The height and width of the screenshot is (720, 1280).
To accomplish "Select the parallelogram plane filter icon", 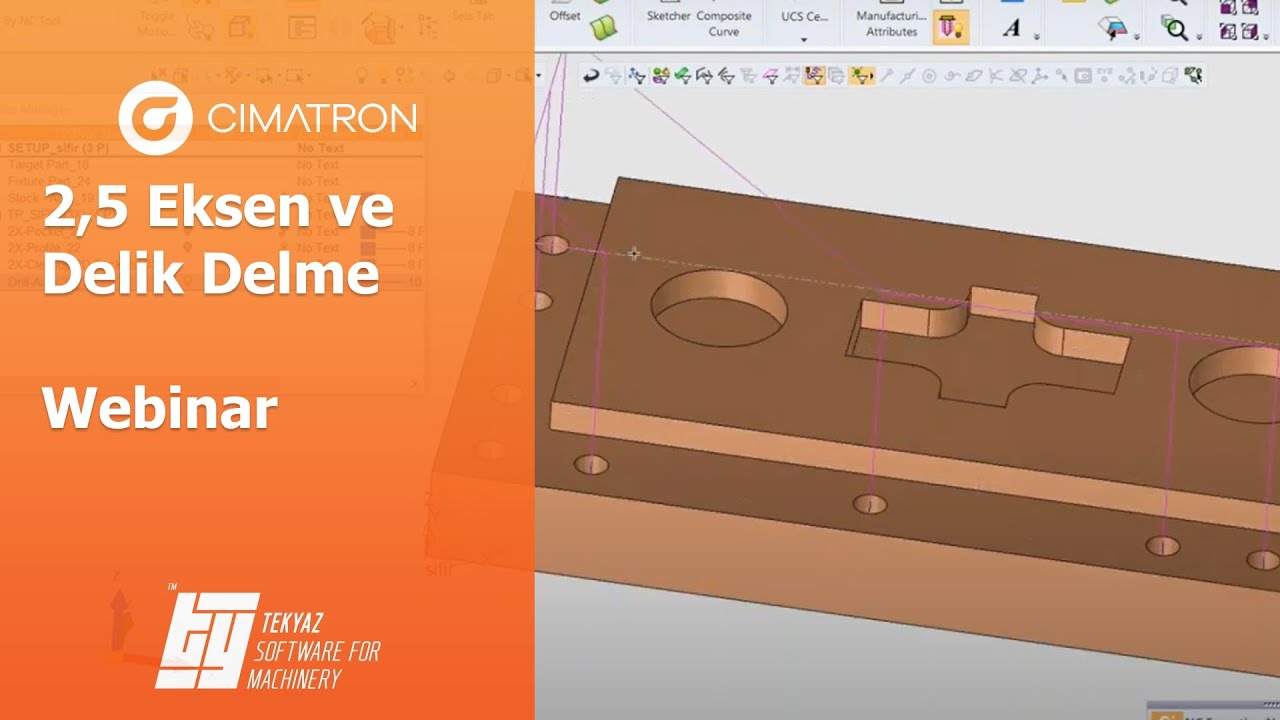I will 973,75.
